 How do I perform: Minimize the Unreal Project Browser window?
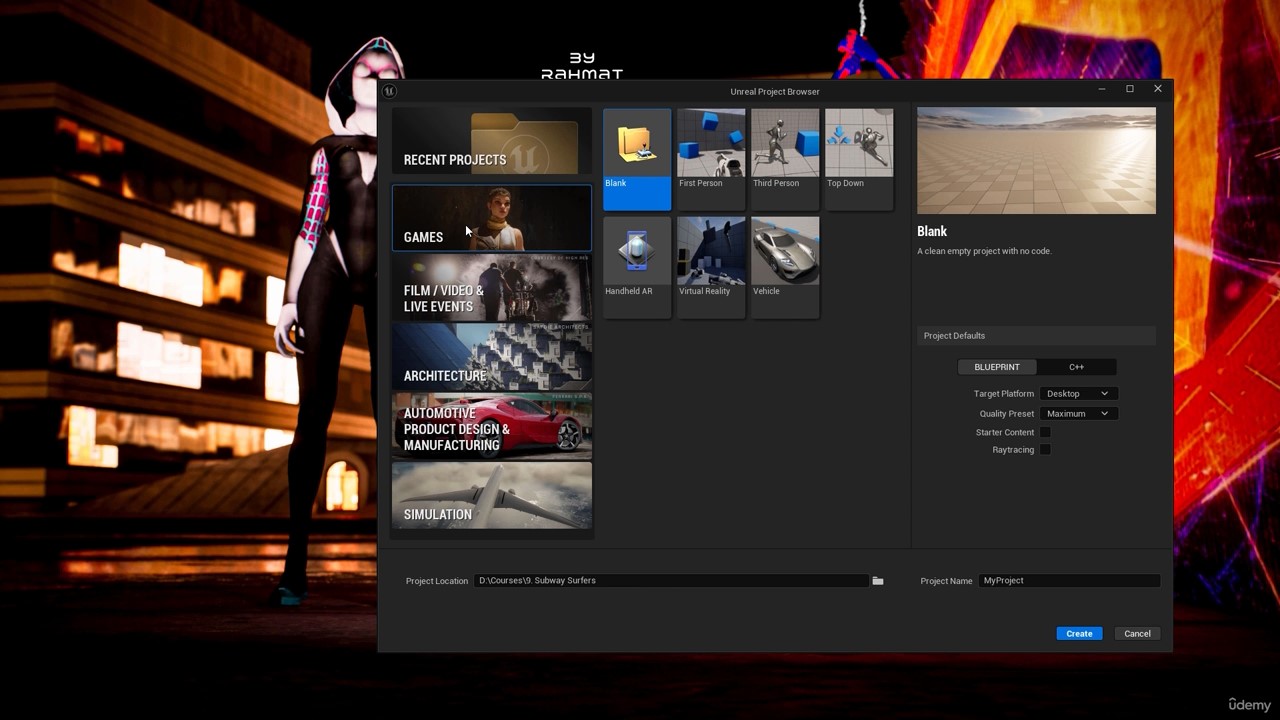click(1102, 89)
